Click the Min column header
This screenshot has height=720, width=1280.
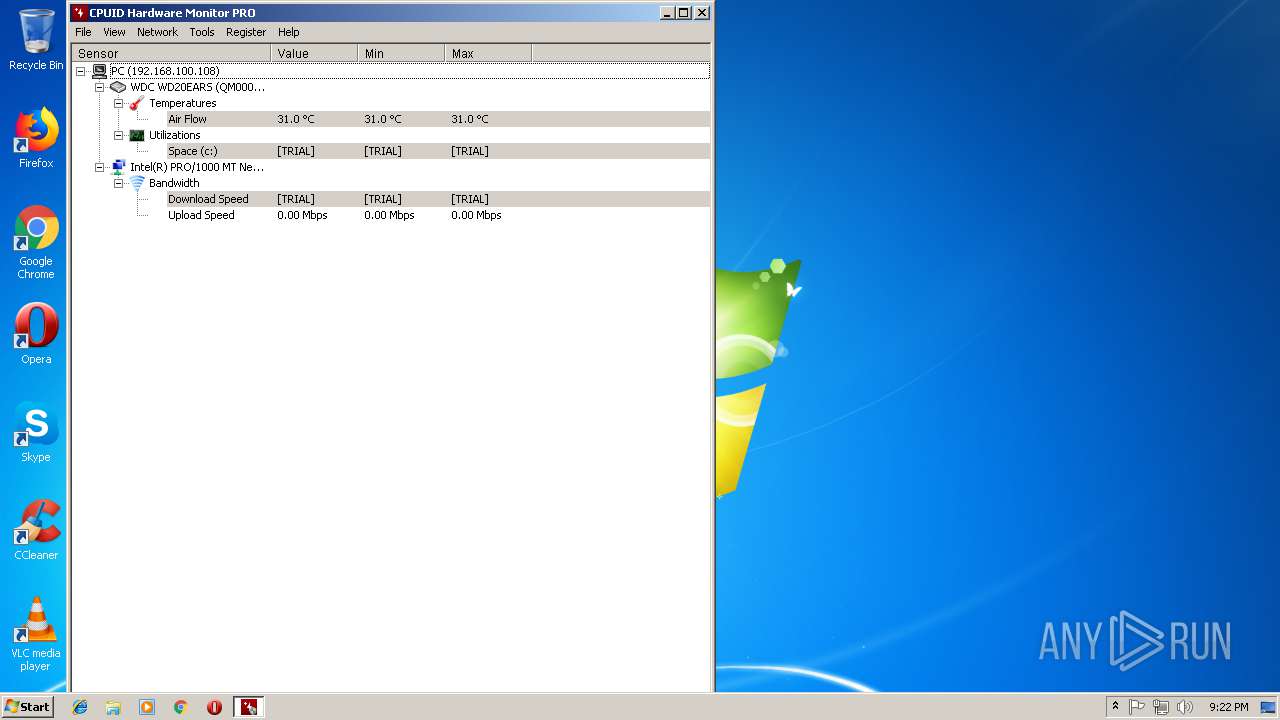click(x=401, y=53)
